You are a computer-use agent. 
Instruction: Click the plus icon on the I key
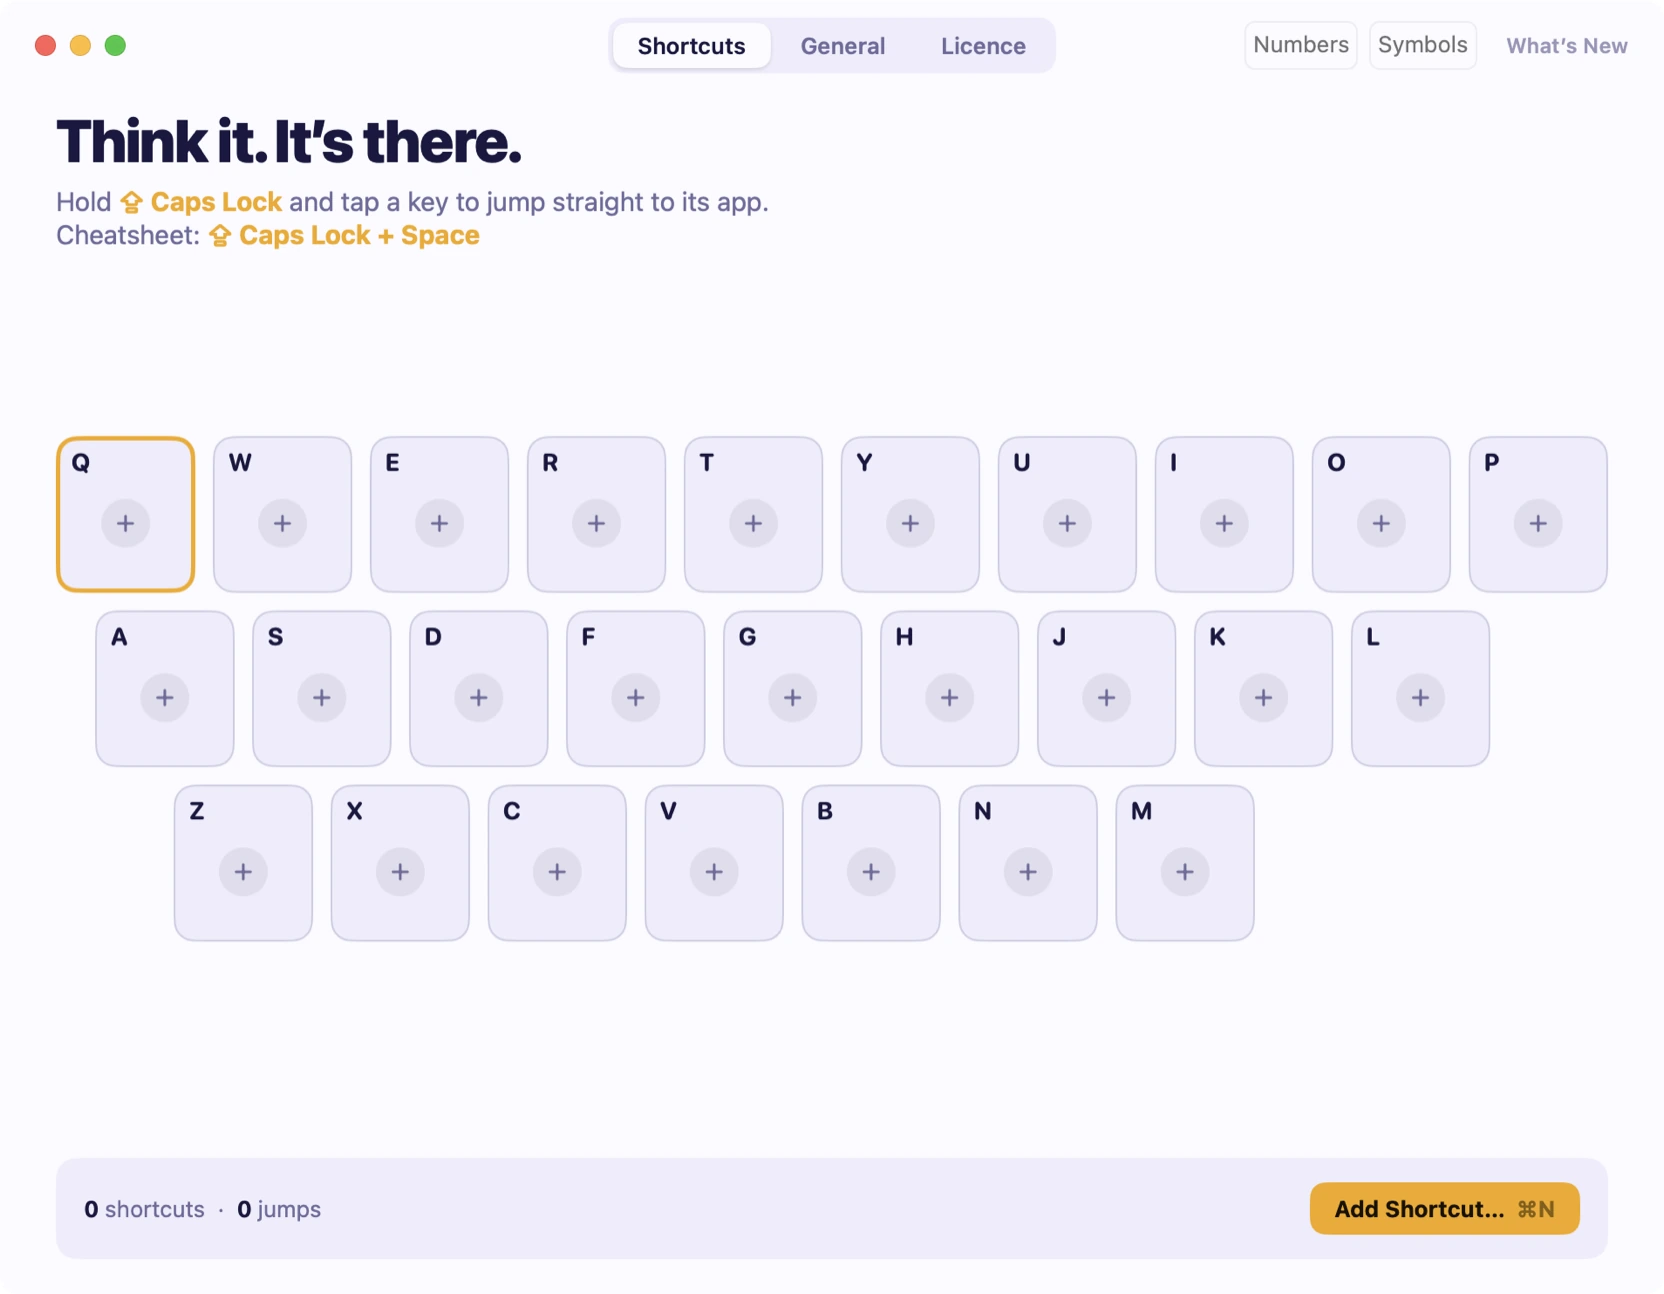point(1224,523)
